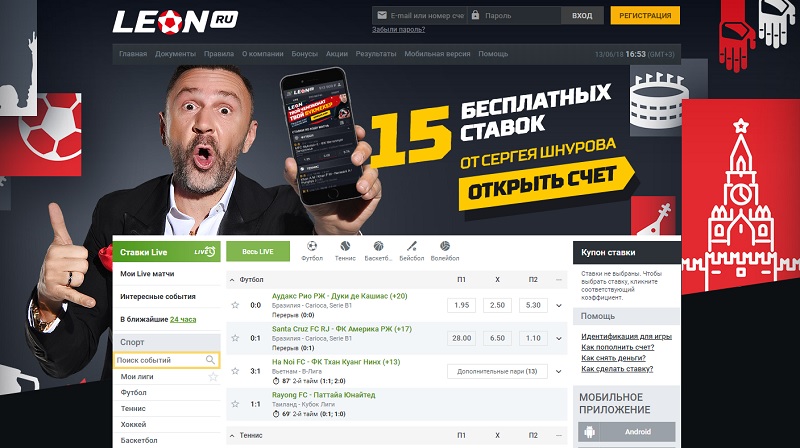Collapse the Футбол section header
This screenshot has height=448, width=800.
(x=232, y=280)
